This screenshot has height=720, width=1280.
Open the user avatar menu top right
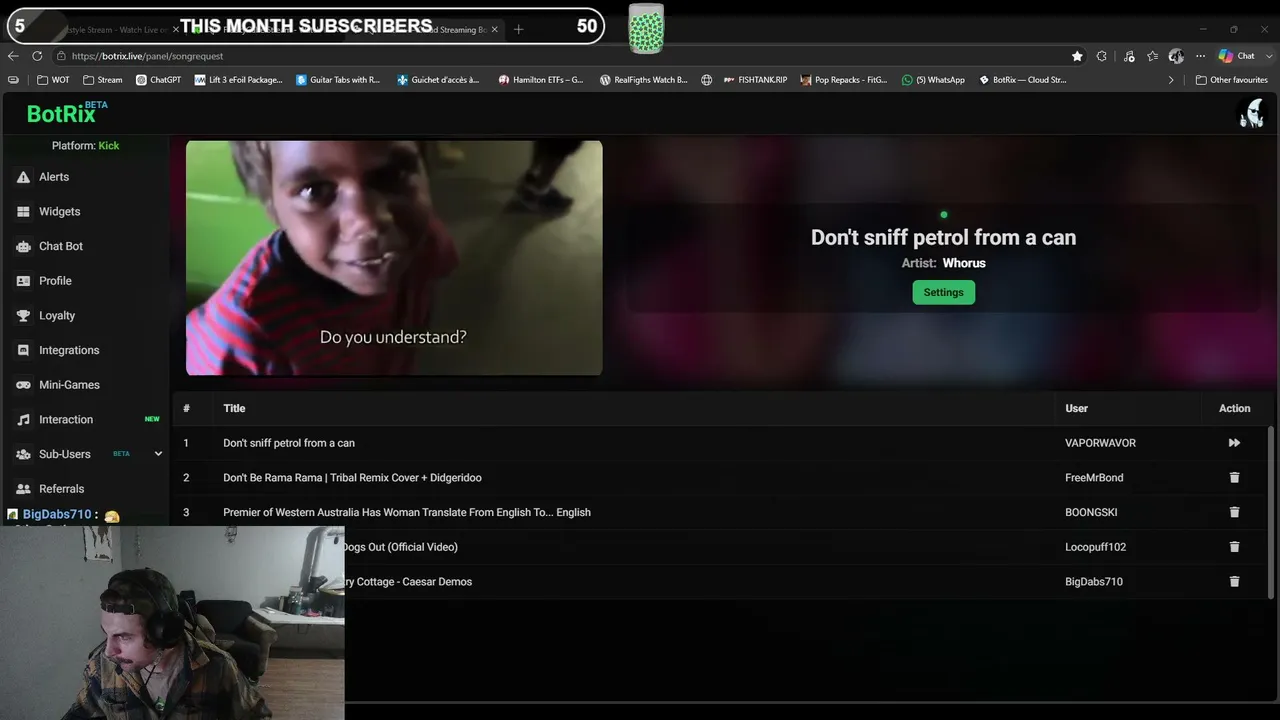(x=1251, y=114)
